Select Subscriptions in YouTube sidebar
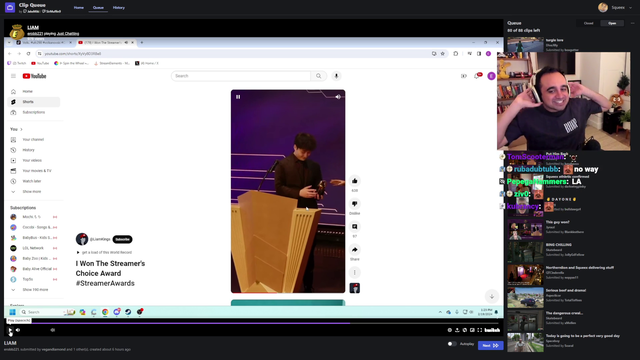Image resolution: width=640 pixels, height=360 pixels. [33, 112]
